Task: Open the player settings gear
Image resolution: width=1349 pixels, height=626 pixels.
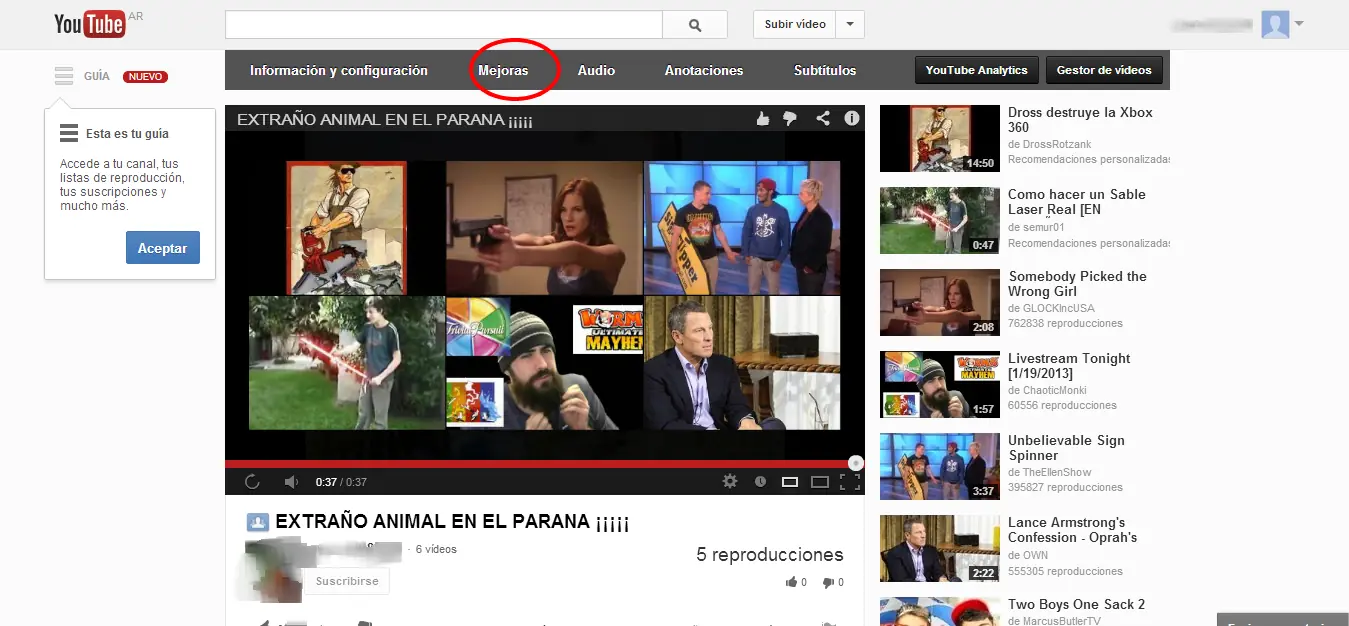Action: point(730,482)
